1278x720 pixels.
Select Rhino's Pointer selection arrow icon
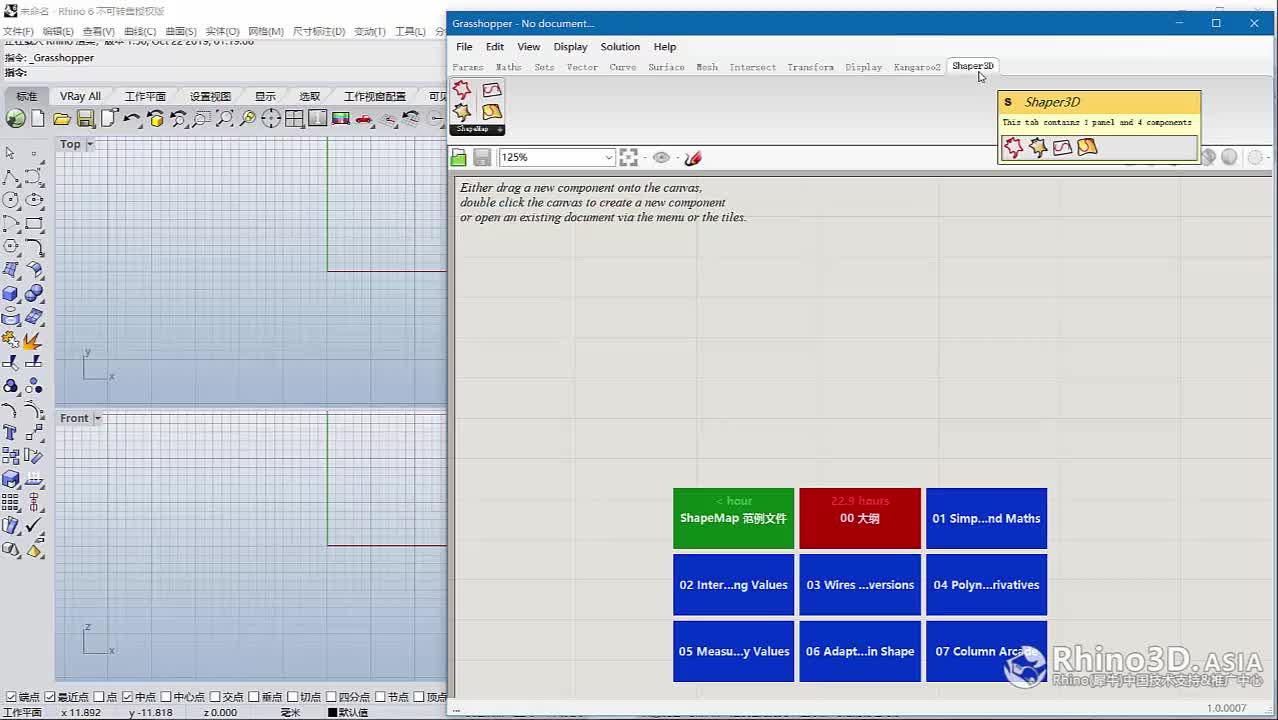(11, 153)
